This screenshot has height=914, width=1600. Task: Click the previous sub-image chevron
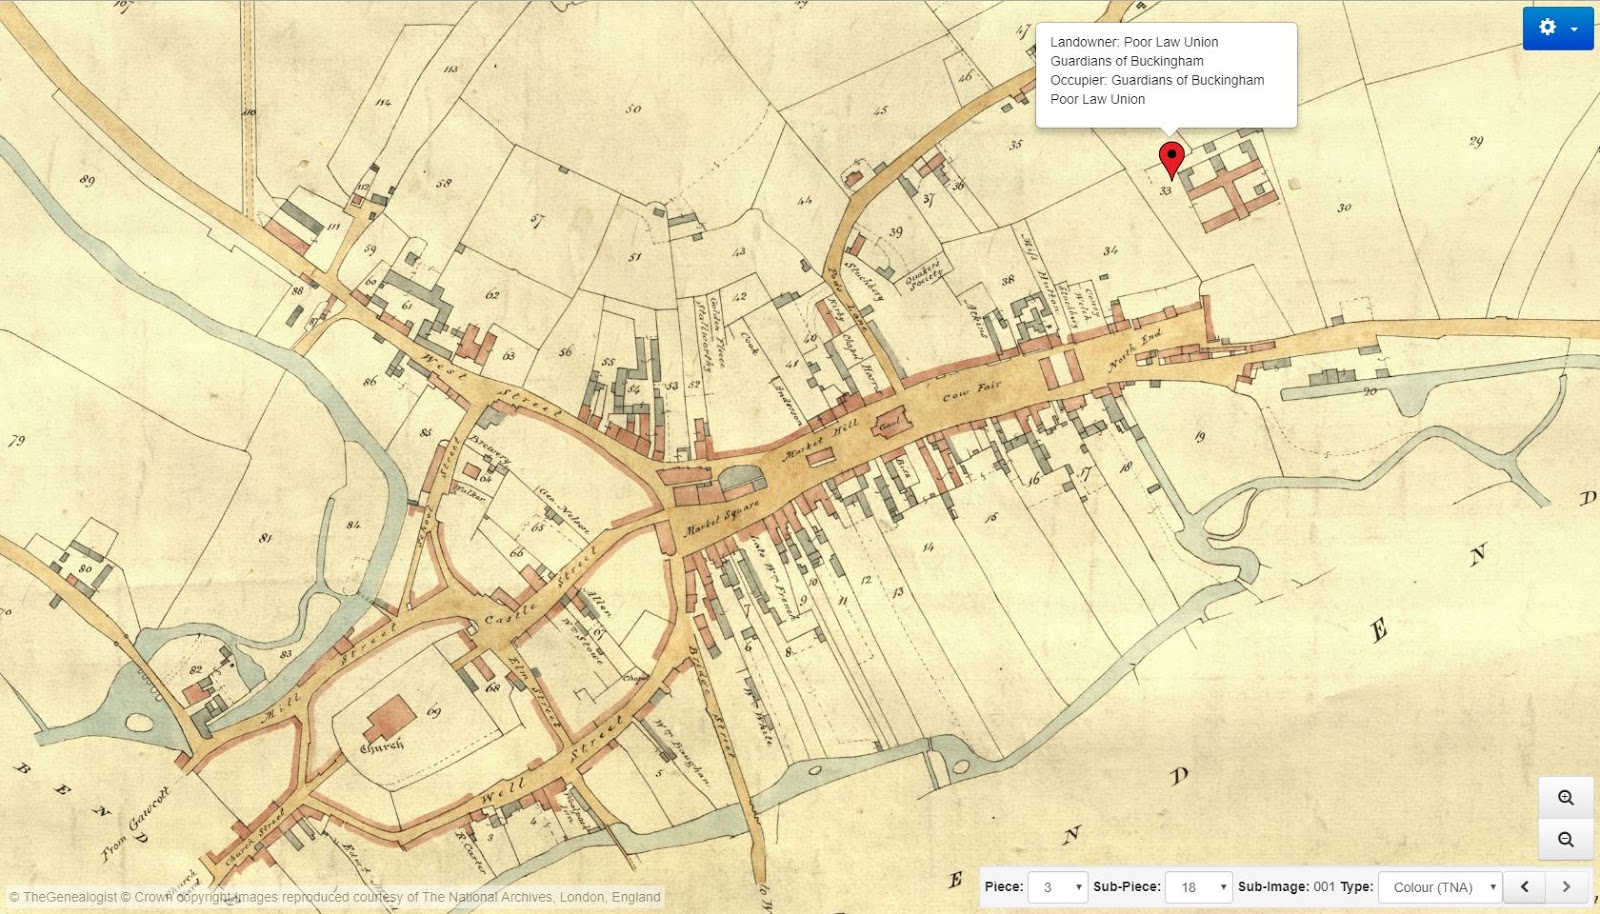coord(1525,887)
